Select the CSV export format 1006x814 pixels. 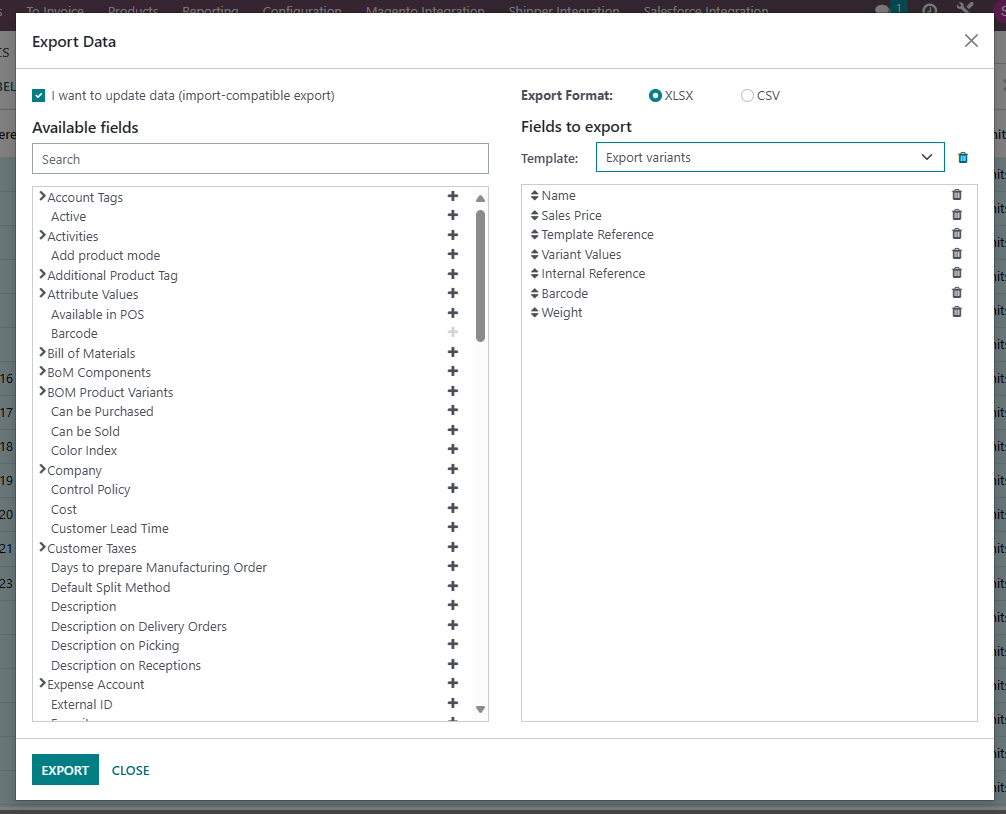tap(747, 95)
